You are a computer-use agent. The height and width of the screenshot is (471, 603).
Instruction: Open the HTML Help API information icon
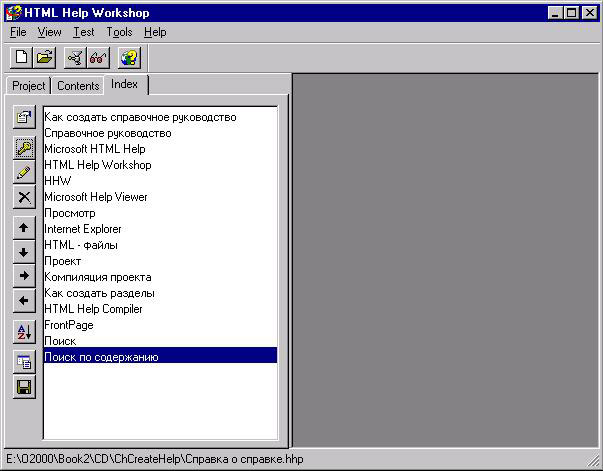tap(129, 58)
